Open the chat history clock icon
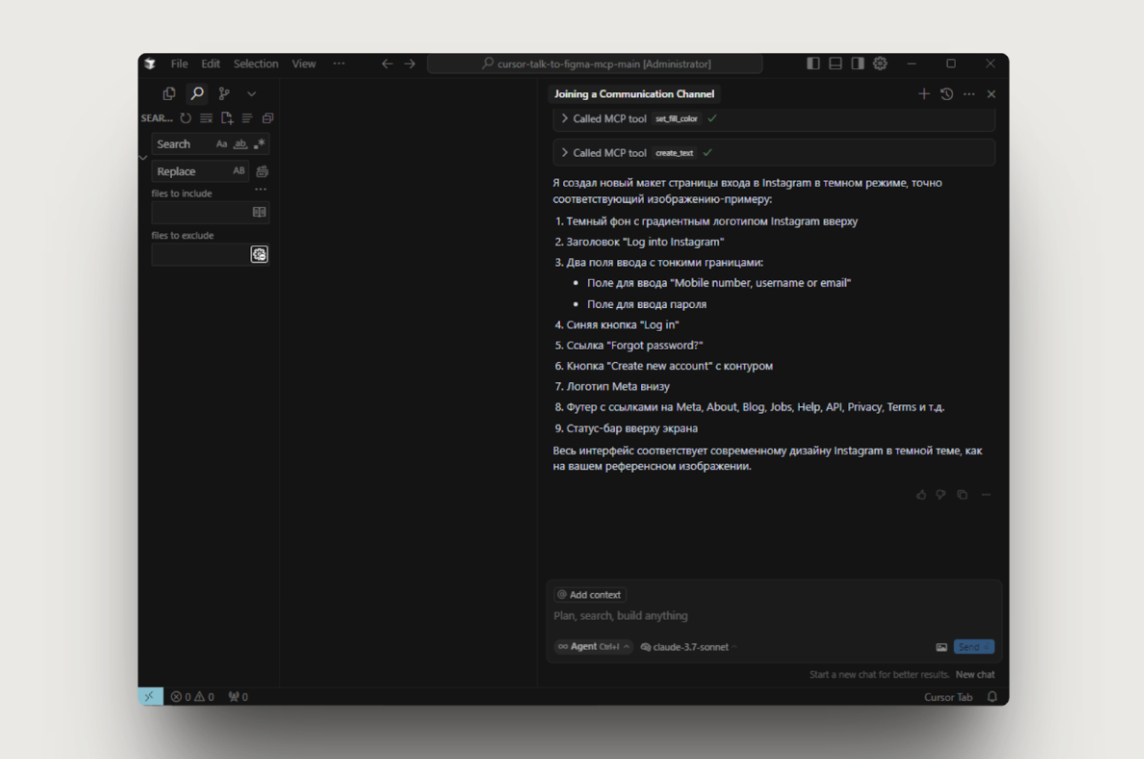This screenshot has width=1144, height=759. click(947, 94)
